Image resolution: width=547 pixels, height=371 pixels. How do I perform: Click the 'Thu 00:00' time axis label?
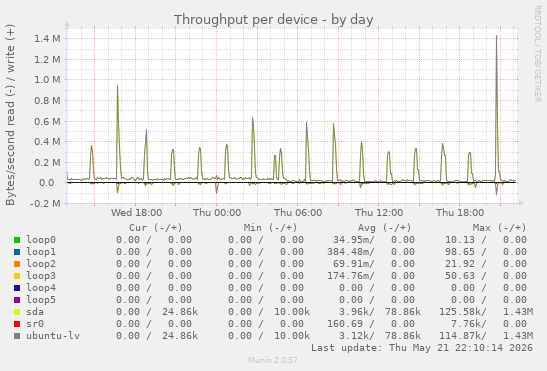coord(217,213)
